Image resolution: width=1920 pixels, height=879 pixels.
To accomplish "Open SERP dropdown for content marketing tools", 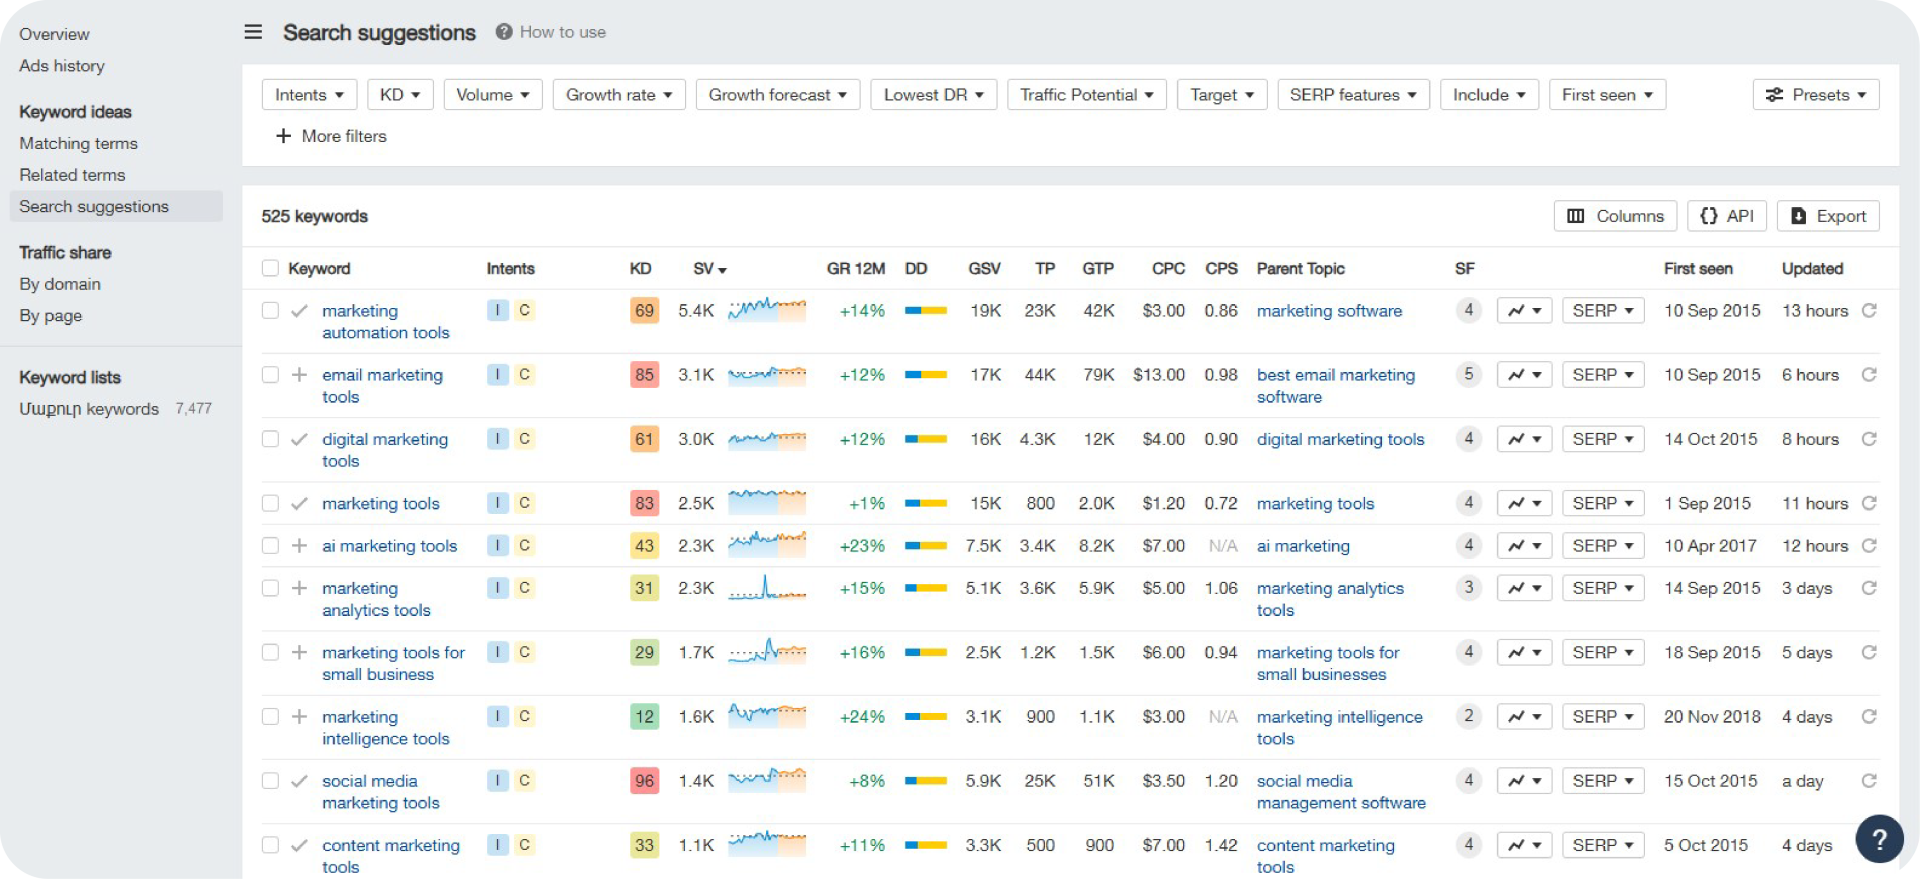I will coord(1603,845).
